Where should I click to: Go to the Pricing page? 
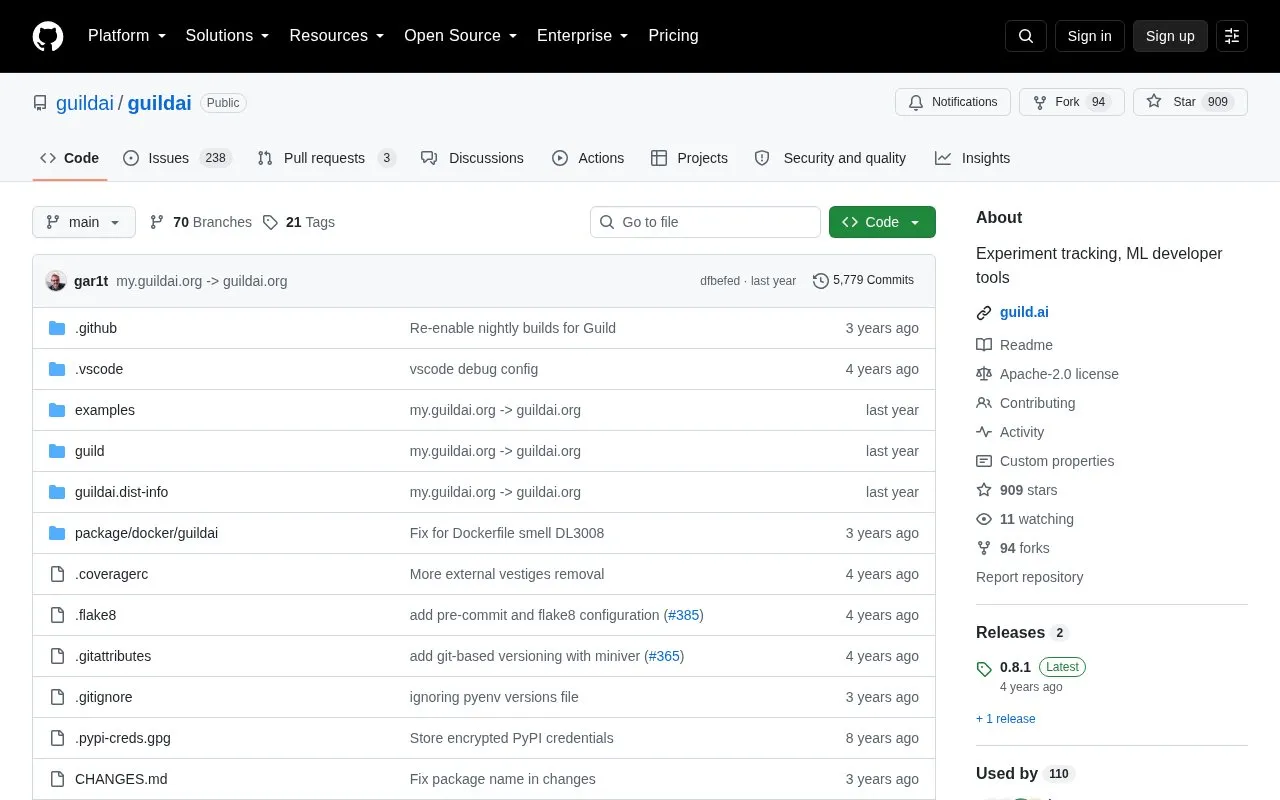673,36
